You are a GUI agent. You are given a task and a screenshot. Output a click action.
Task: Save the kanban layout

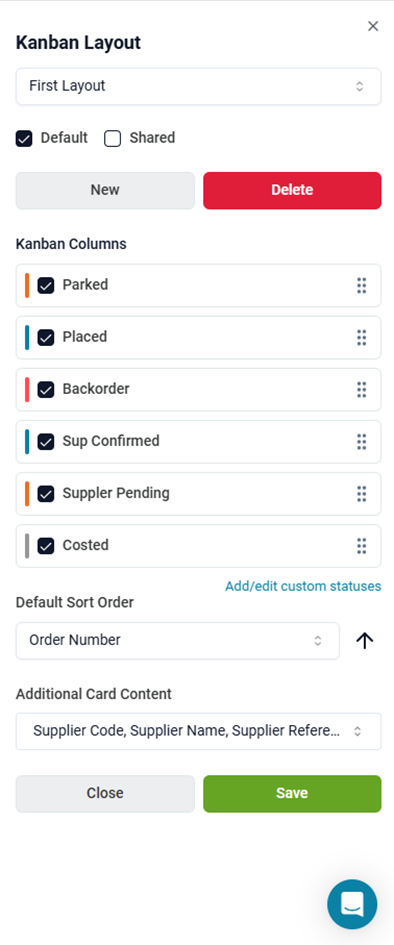pyautogui.click(x=292, y=794)
